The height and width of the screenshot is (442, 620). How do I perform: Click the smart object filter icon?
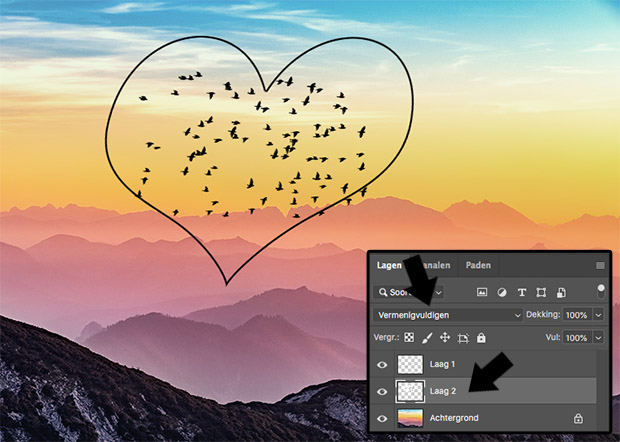click(x=561, y=292)
